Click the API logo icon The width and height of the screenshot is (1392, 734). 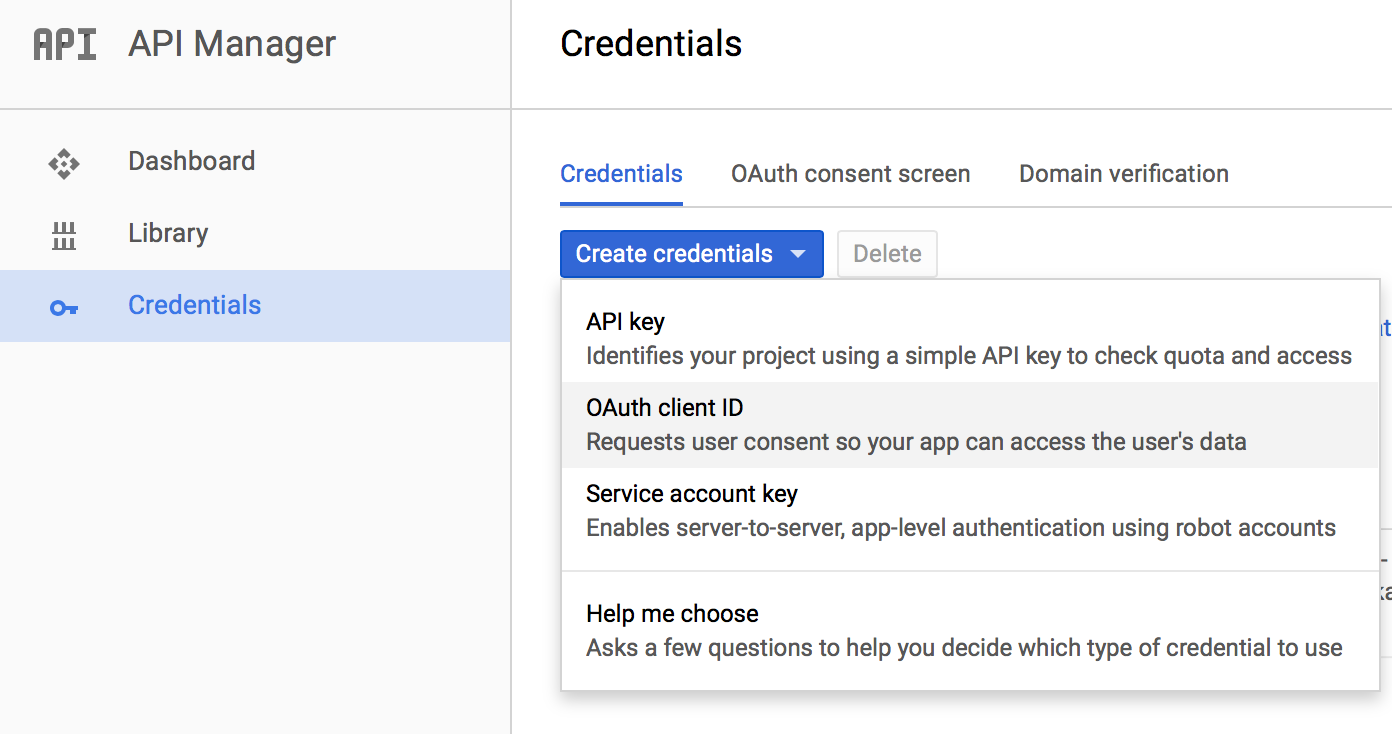point(65,45)
